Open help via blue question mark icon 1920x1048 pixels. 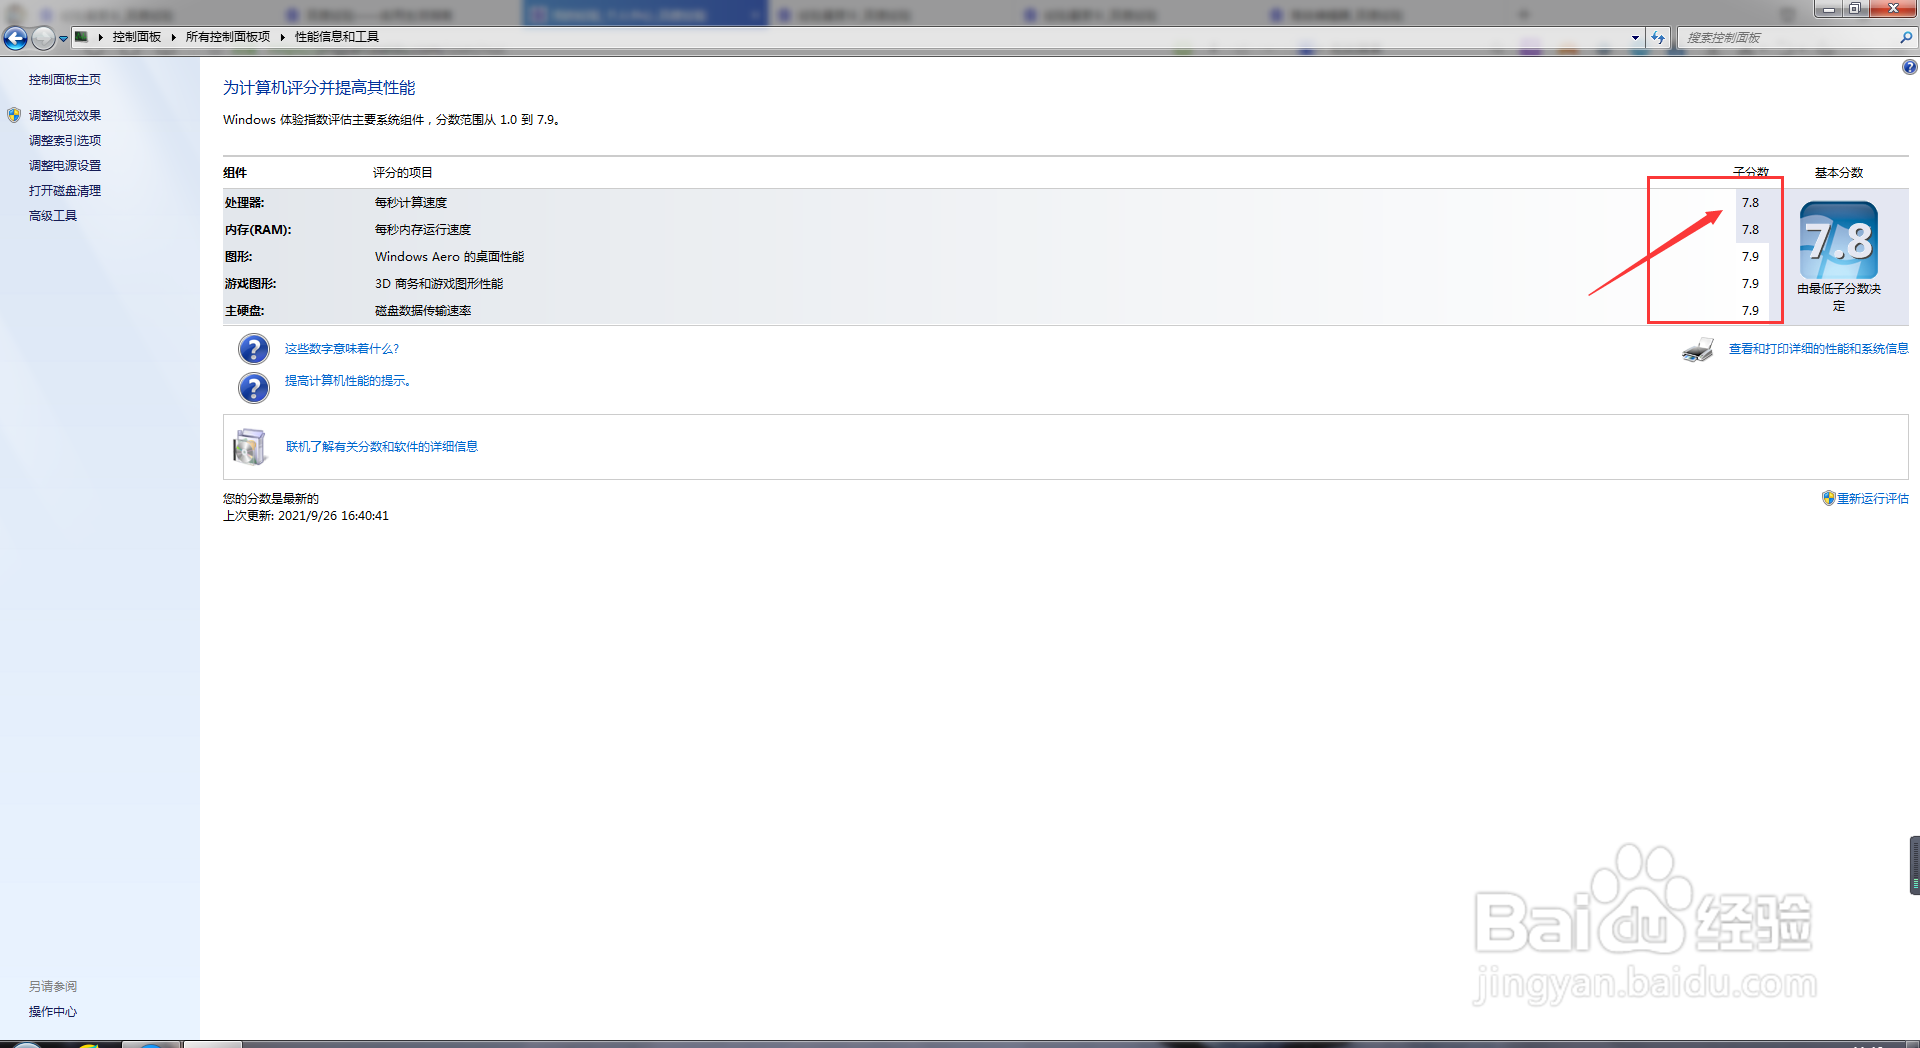point(1909,68)
